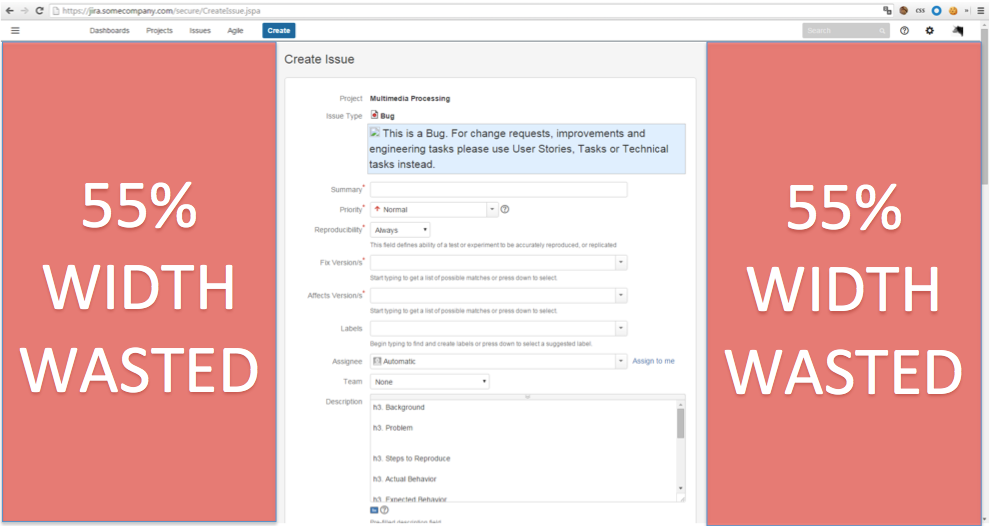This screenshot has height=526, width=991.
Task: Open the Issues menu
Action: (200, 30)
